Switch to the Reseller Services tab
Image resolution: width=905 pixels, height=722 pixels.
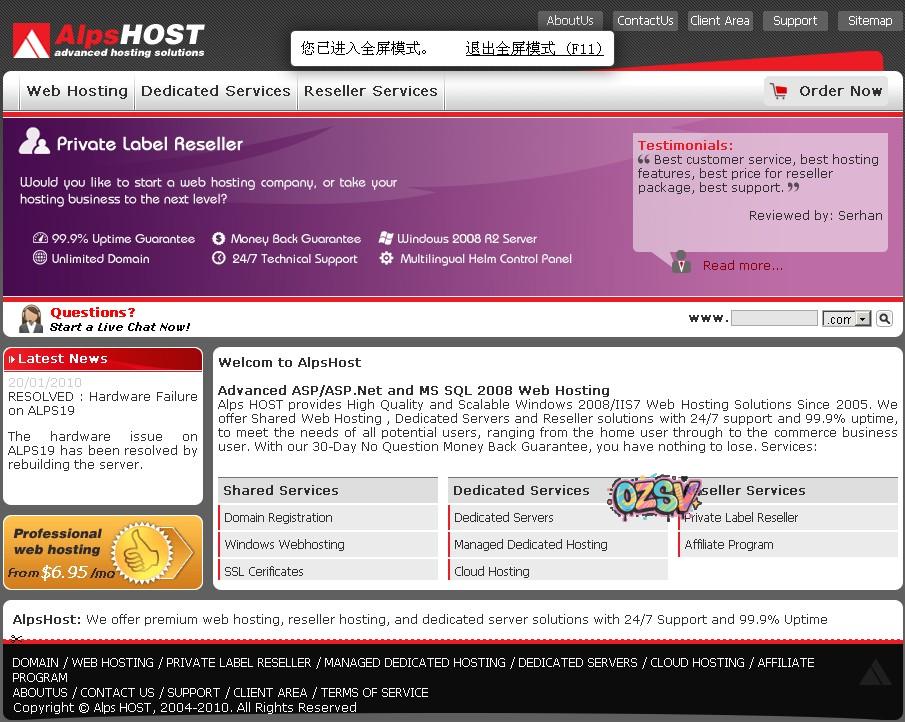coord(371,90)
